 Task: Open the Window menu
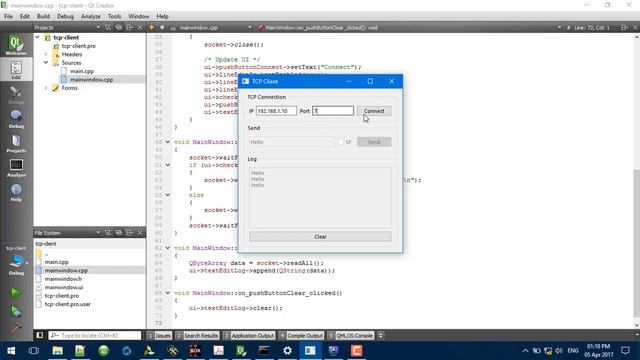tap(139, 16)
